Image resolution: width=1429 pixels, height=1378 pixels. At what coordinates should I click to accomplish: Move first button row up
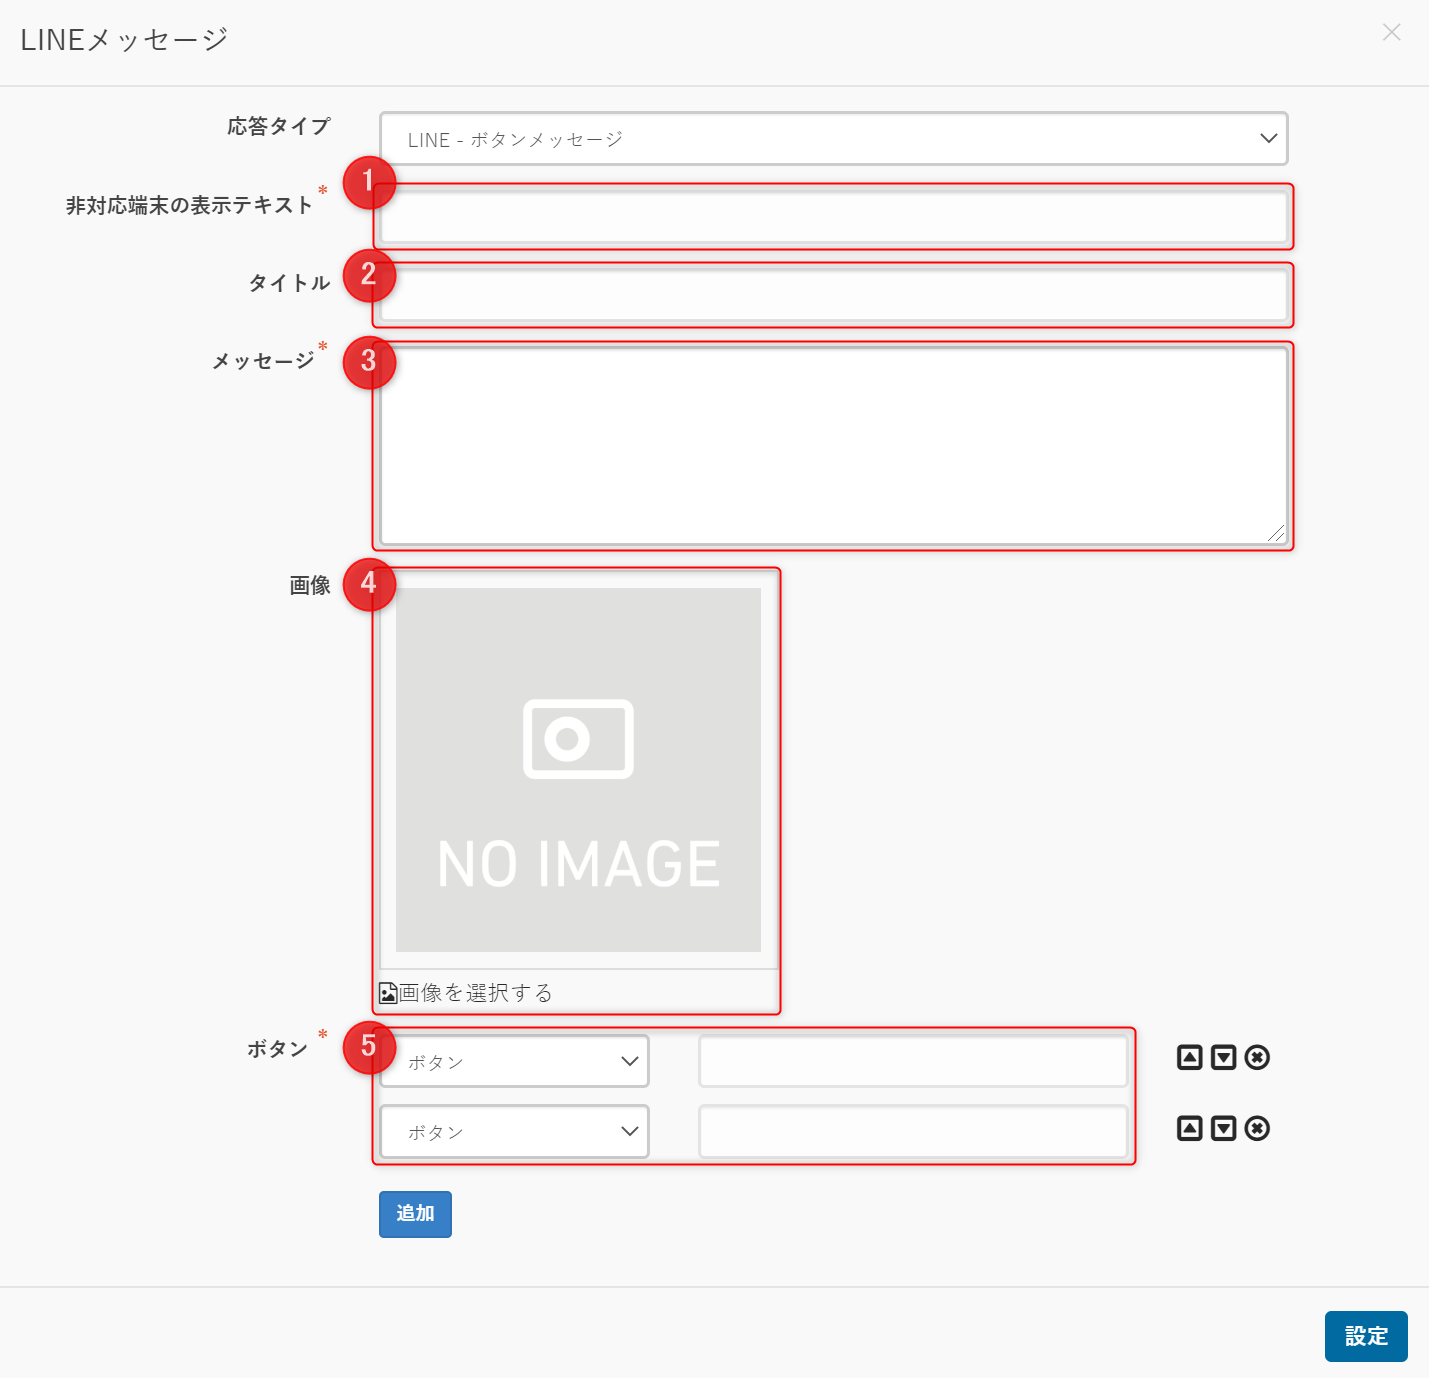pos(1189,1057)
